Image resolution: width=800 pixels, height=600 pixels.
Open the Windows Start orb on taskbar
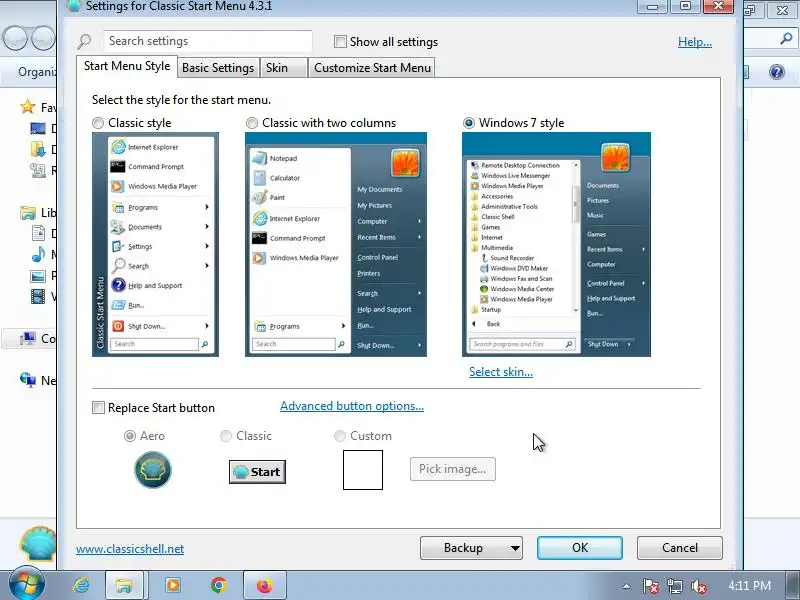pos(25,583)
